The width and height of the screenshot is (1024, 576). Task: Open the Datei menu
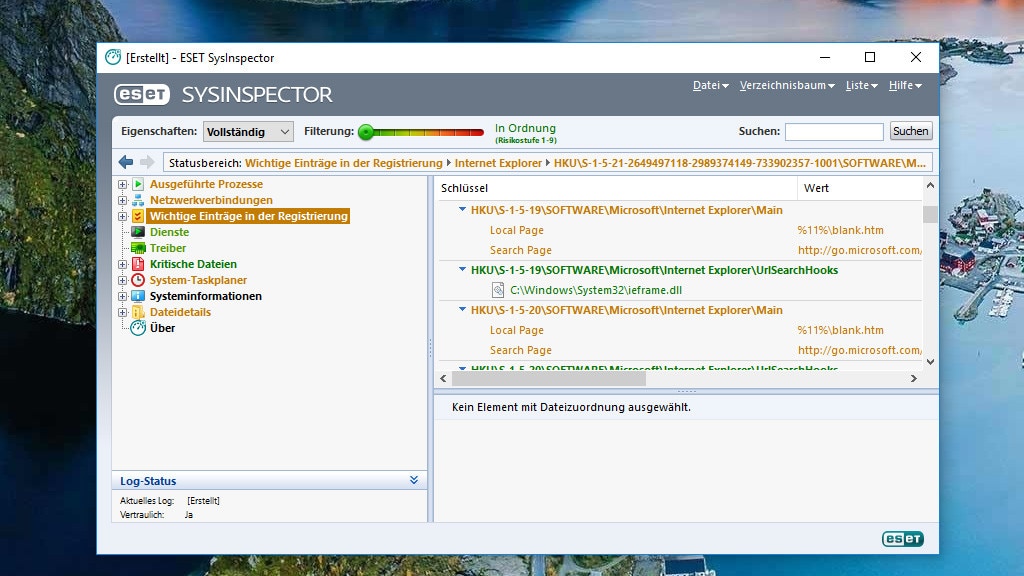coord(711,86)
